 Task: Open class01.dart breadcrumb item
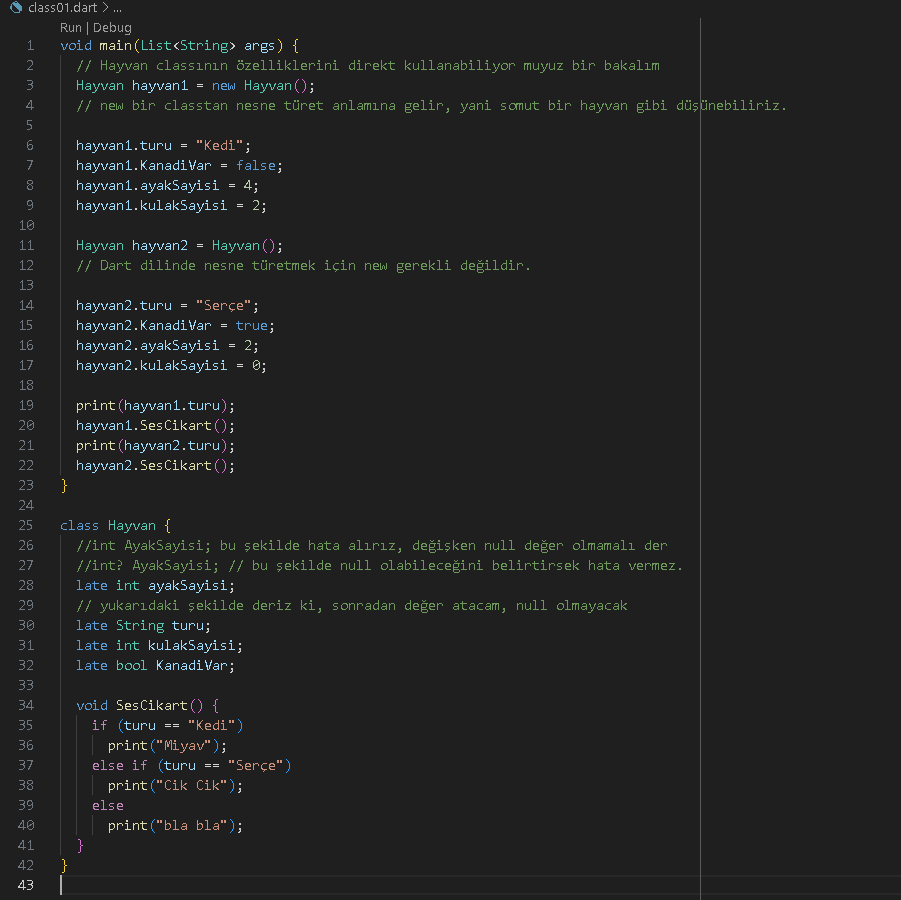coord(62,7)
